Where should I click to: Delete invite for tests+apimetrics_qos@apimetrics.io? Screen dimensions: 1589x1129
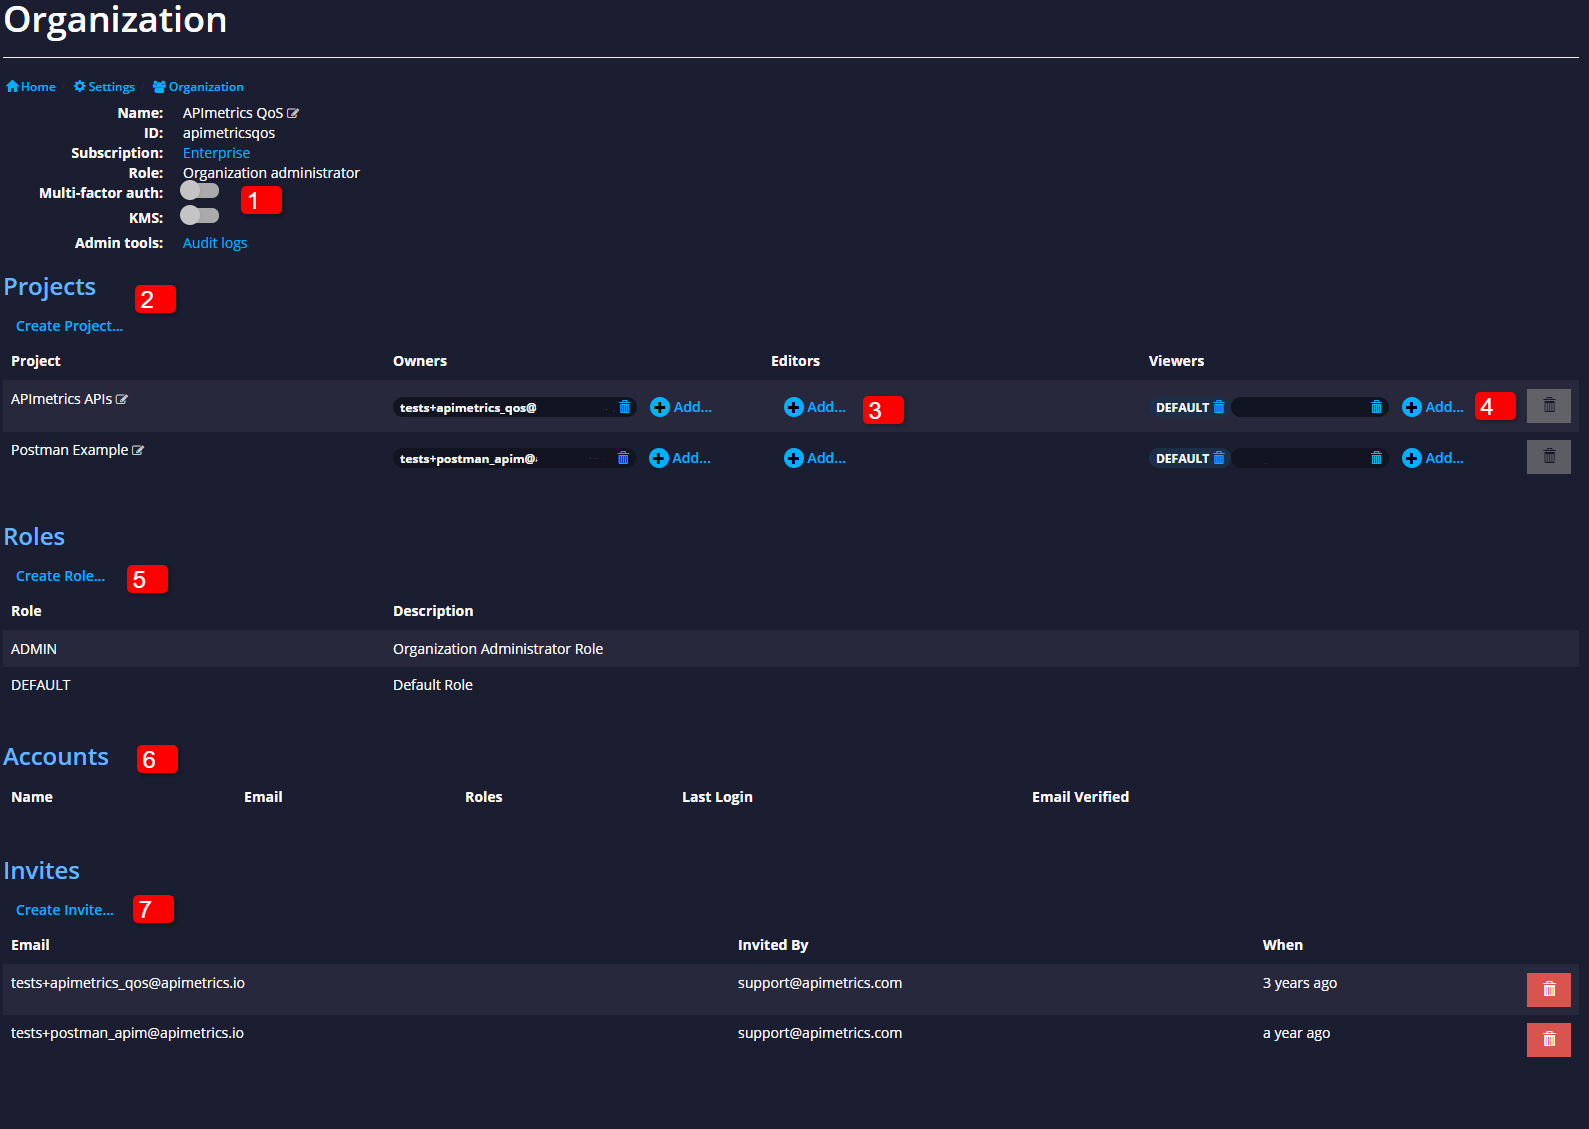(x=1549, y=990)
